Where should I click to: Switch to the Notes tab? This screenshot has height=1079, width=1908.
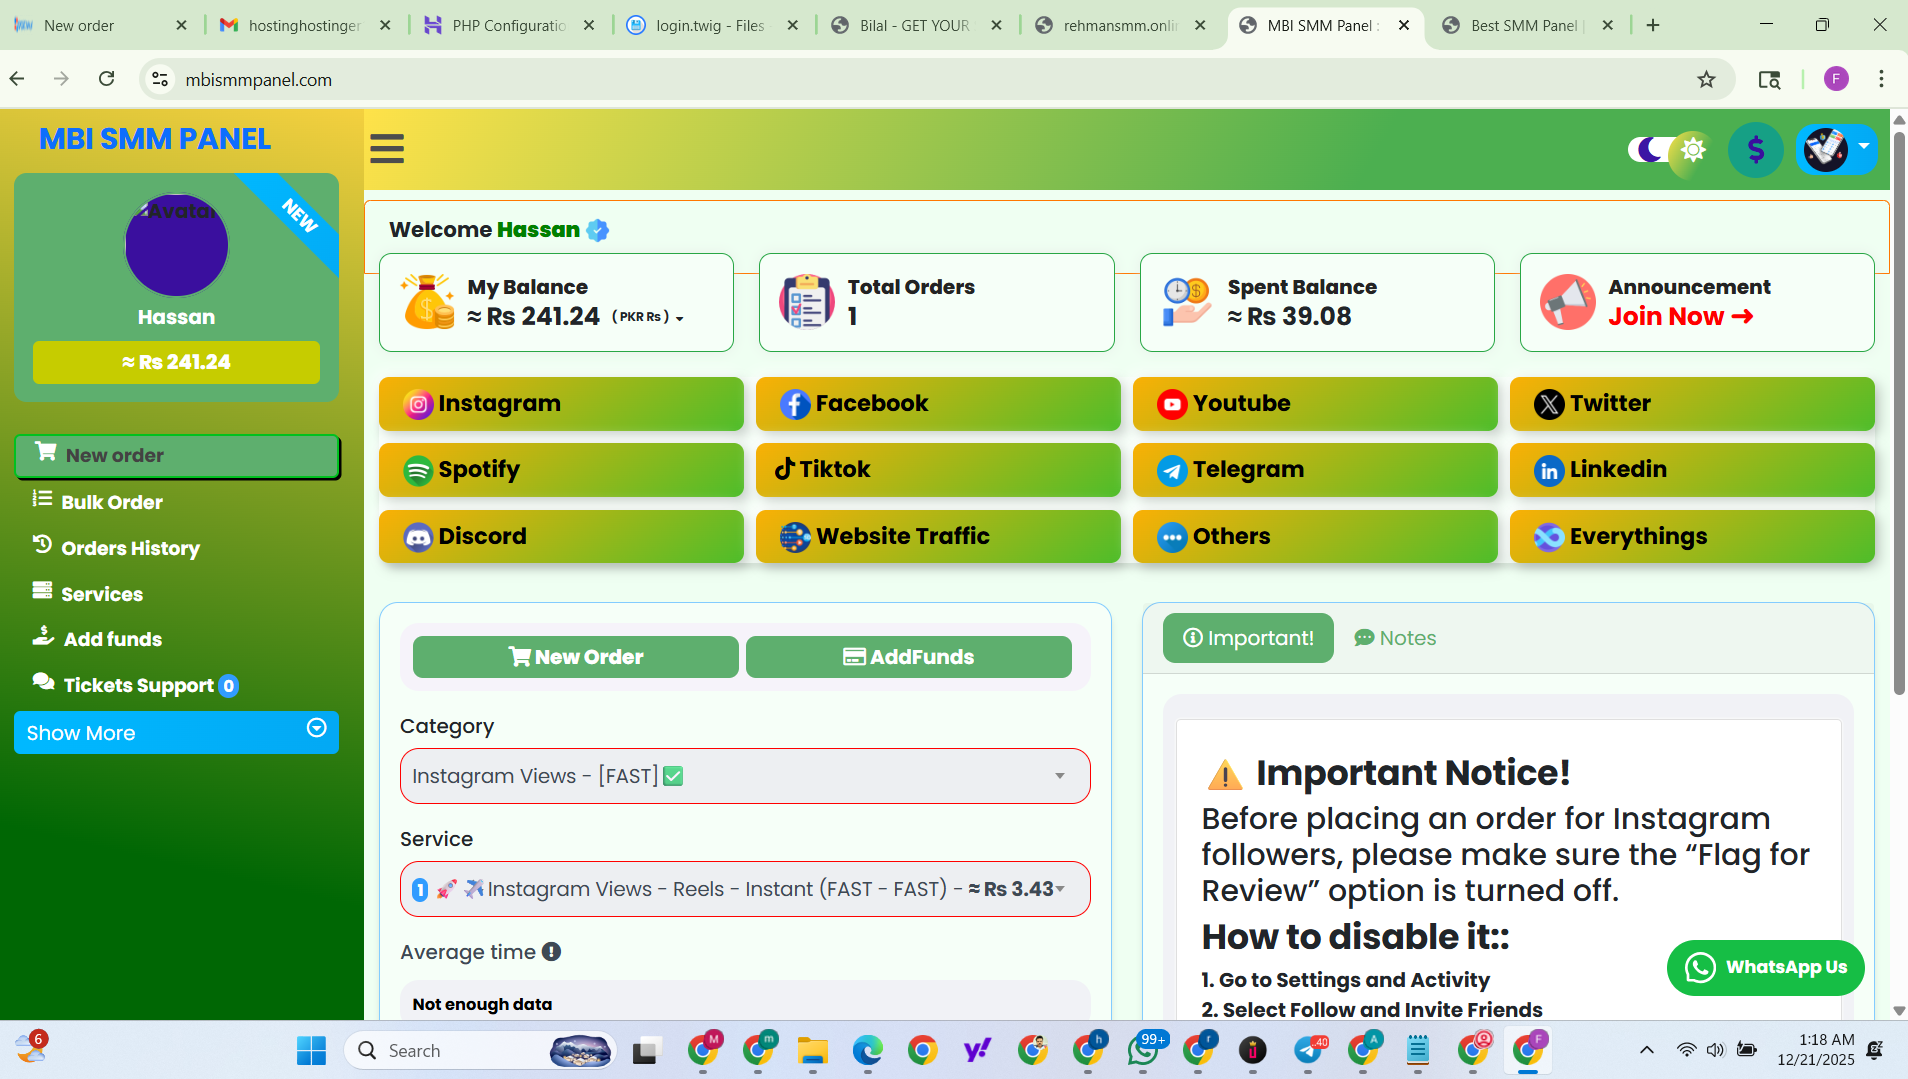pyautogui.click(x=1395, y=638)
